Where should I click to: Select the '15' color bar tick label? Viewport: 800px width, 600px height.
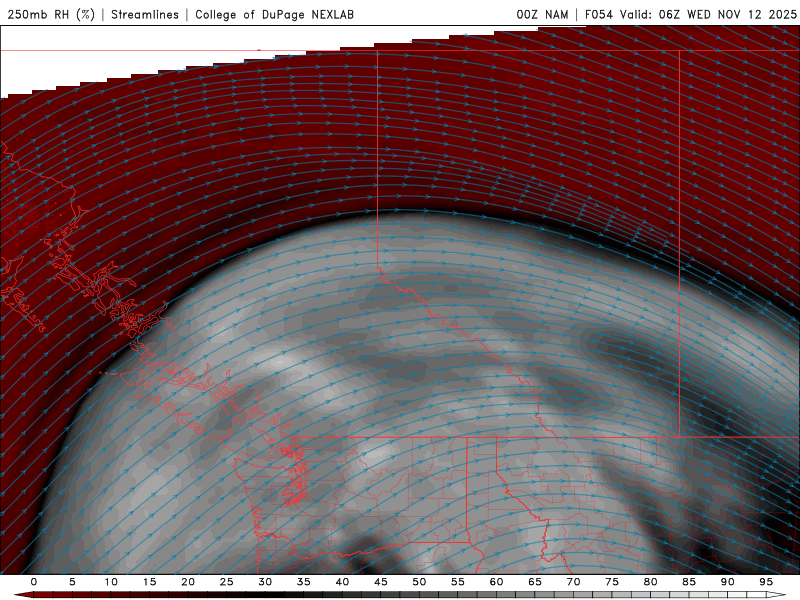(x=149, y=582)
